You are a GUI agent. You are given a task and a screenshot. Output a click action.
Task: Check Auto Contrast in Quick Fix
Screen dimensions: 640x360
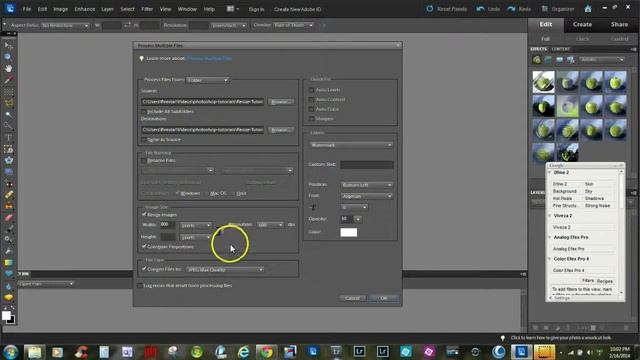click(311, 100)
